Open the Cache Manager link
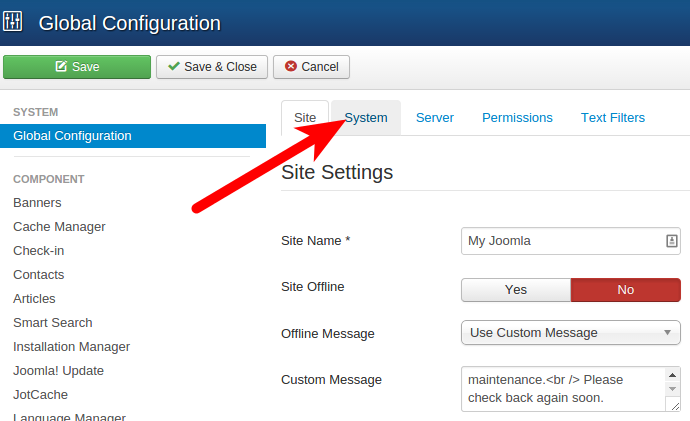690x421 pixels. 59,227
